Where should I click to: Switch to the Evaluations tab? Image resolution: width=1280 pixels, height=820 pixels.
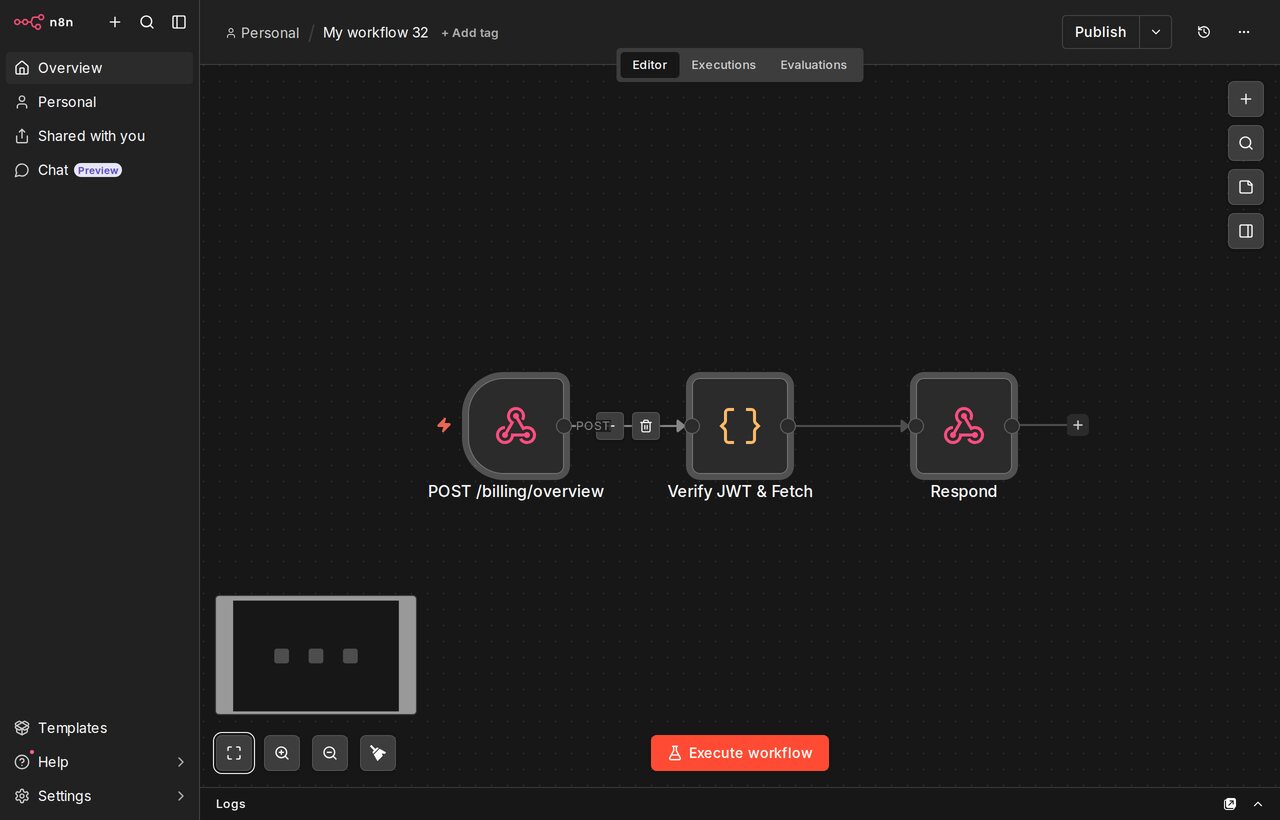tap(814, 65)
